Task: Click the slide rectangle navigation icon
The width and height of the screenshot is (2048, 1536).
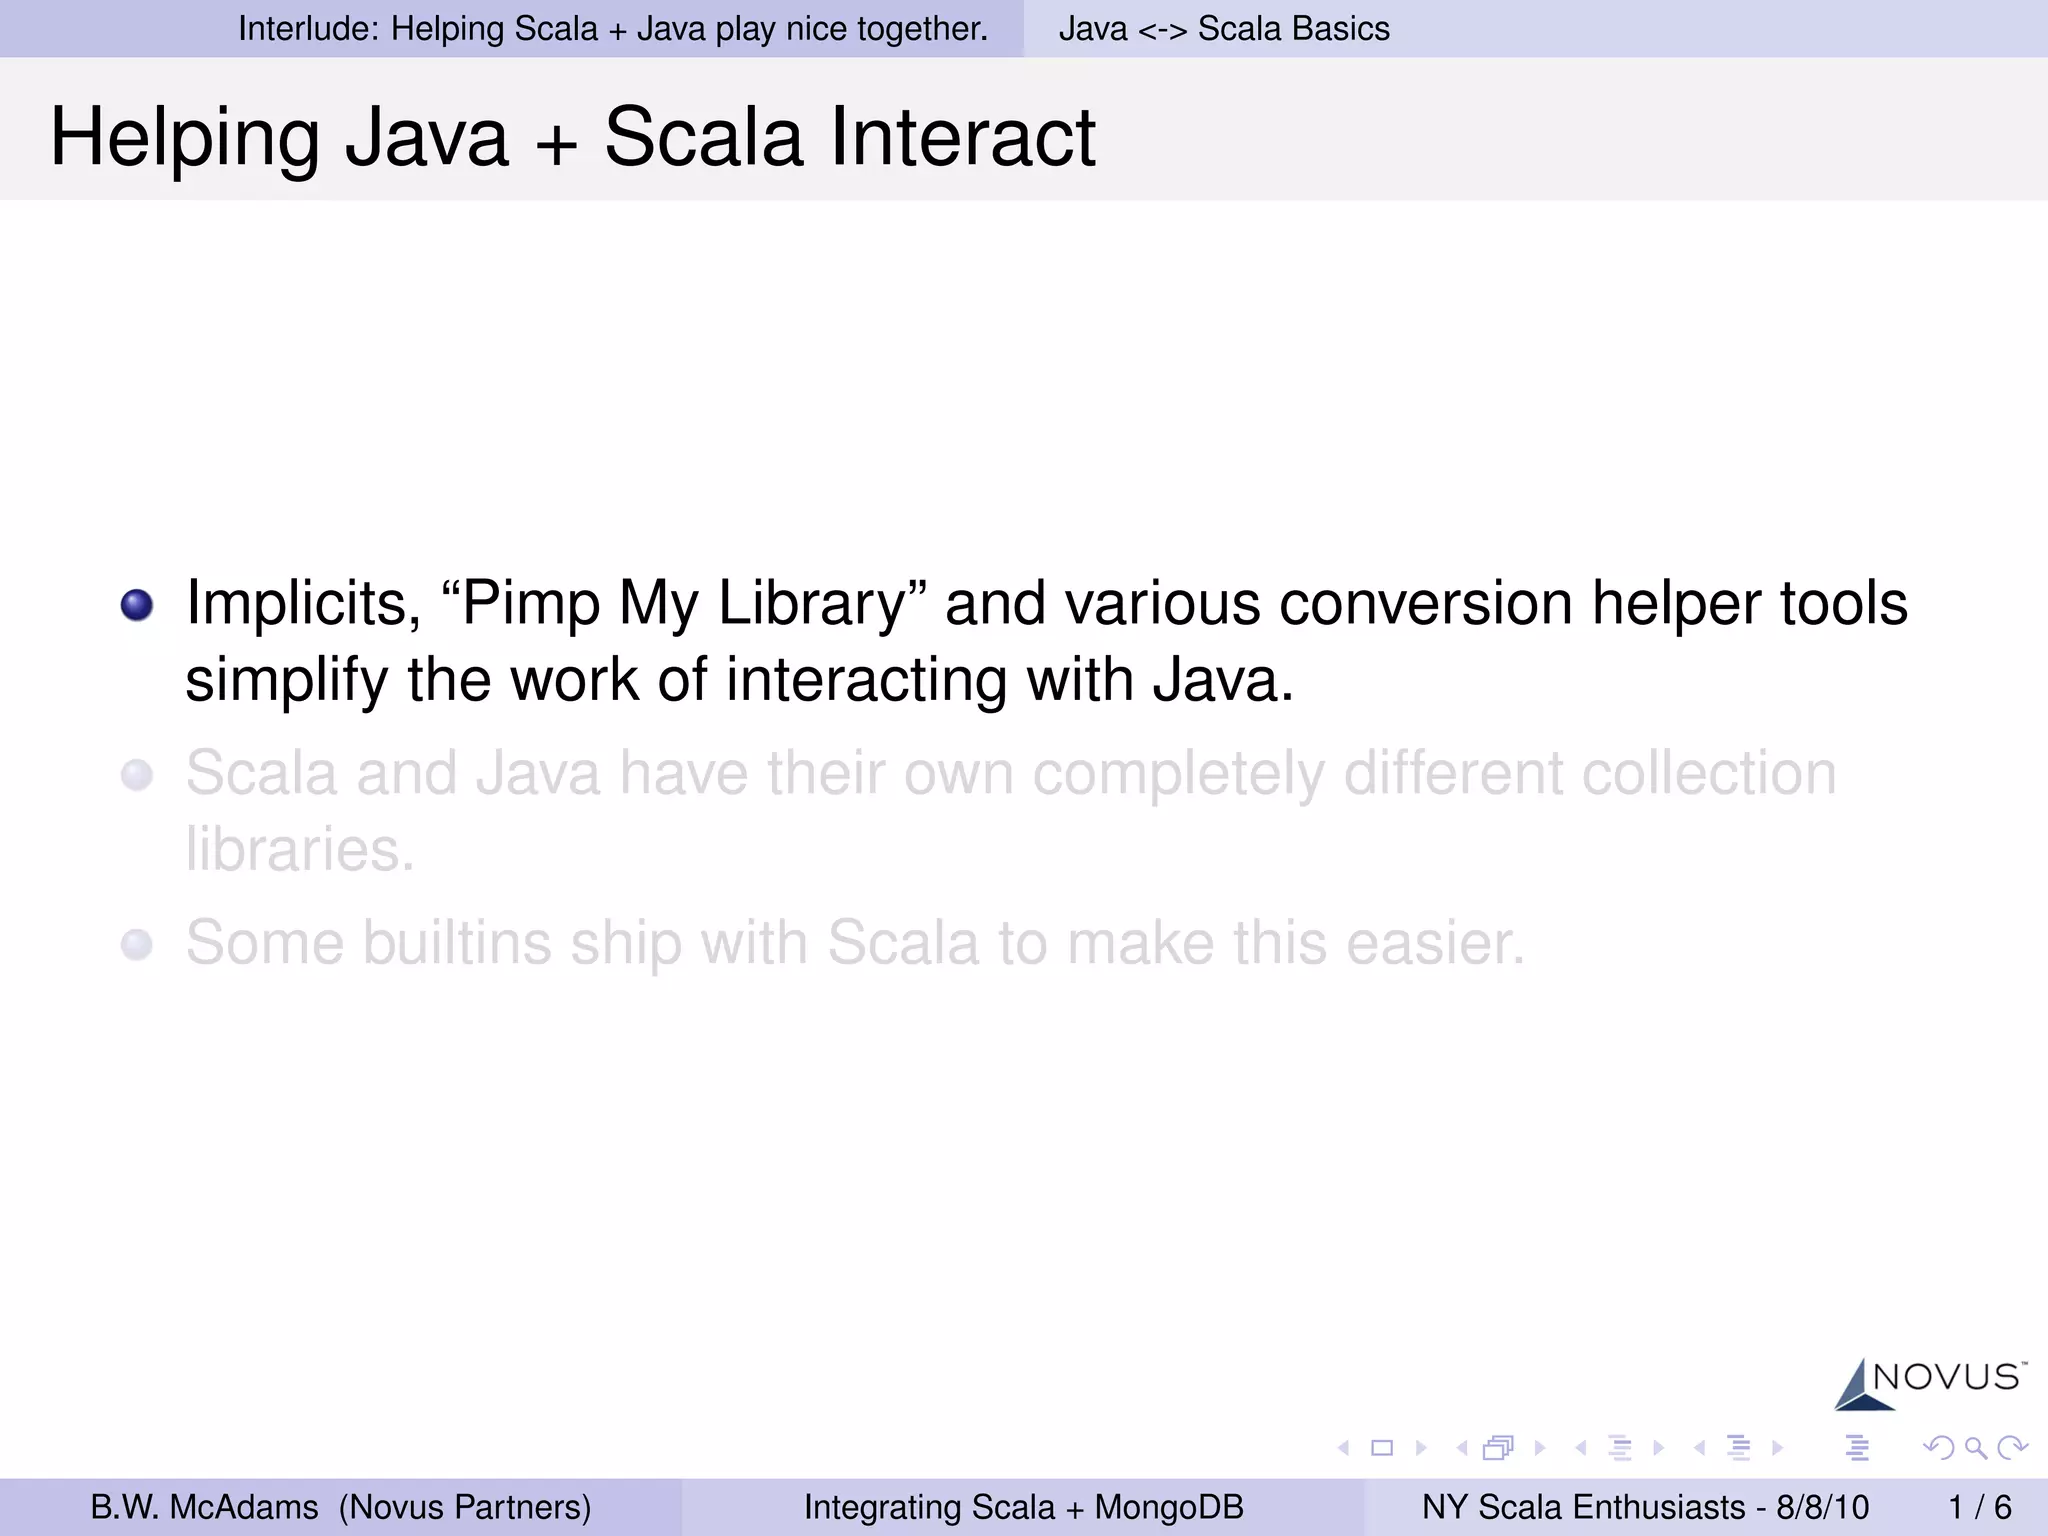Action: coord(1382,1448)
